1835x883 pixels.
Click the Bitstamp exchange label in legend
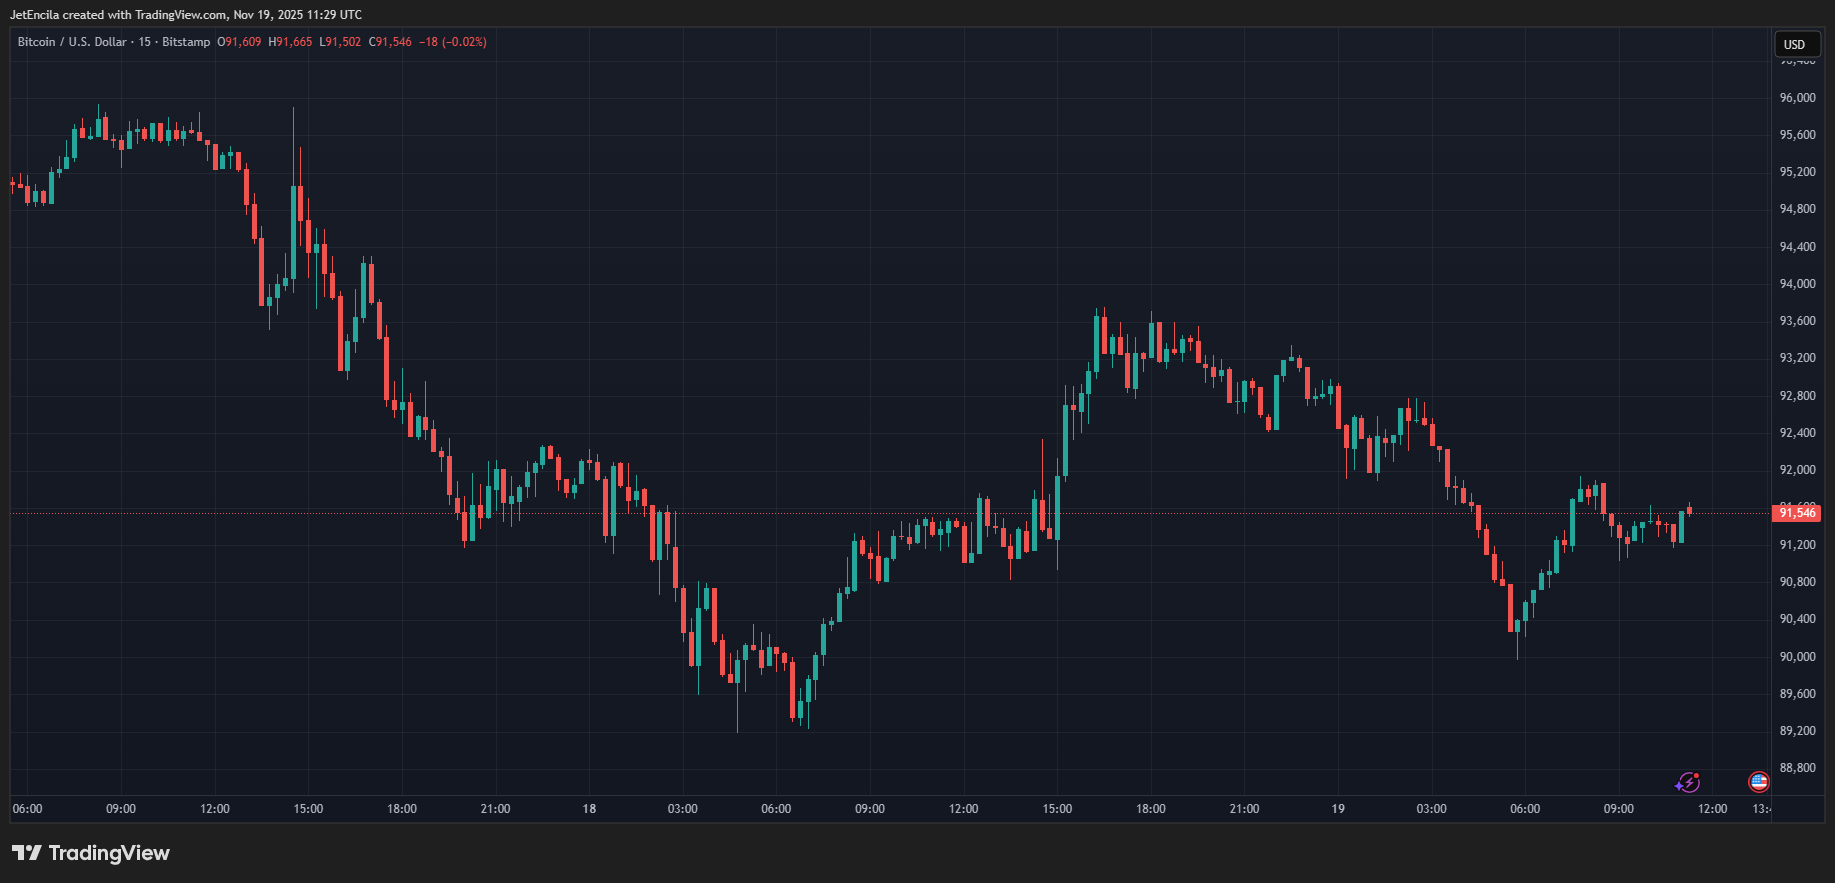tap(186, 42)
